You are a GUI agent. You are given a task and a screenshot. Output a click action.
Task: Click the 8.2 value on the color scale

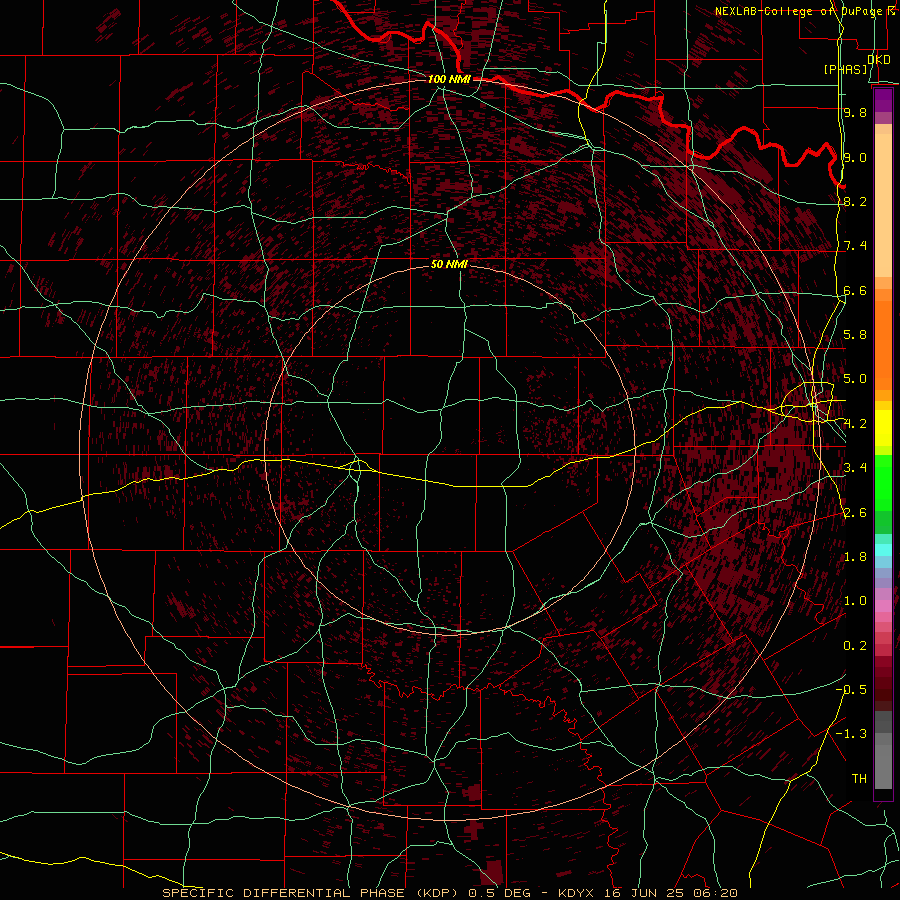(855, 201)
